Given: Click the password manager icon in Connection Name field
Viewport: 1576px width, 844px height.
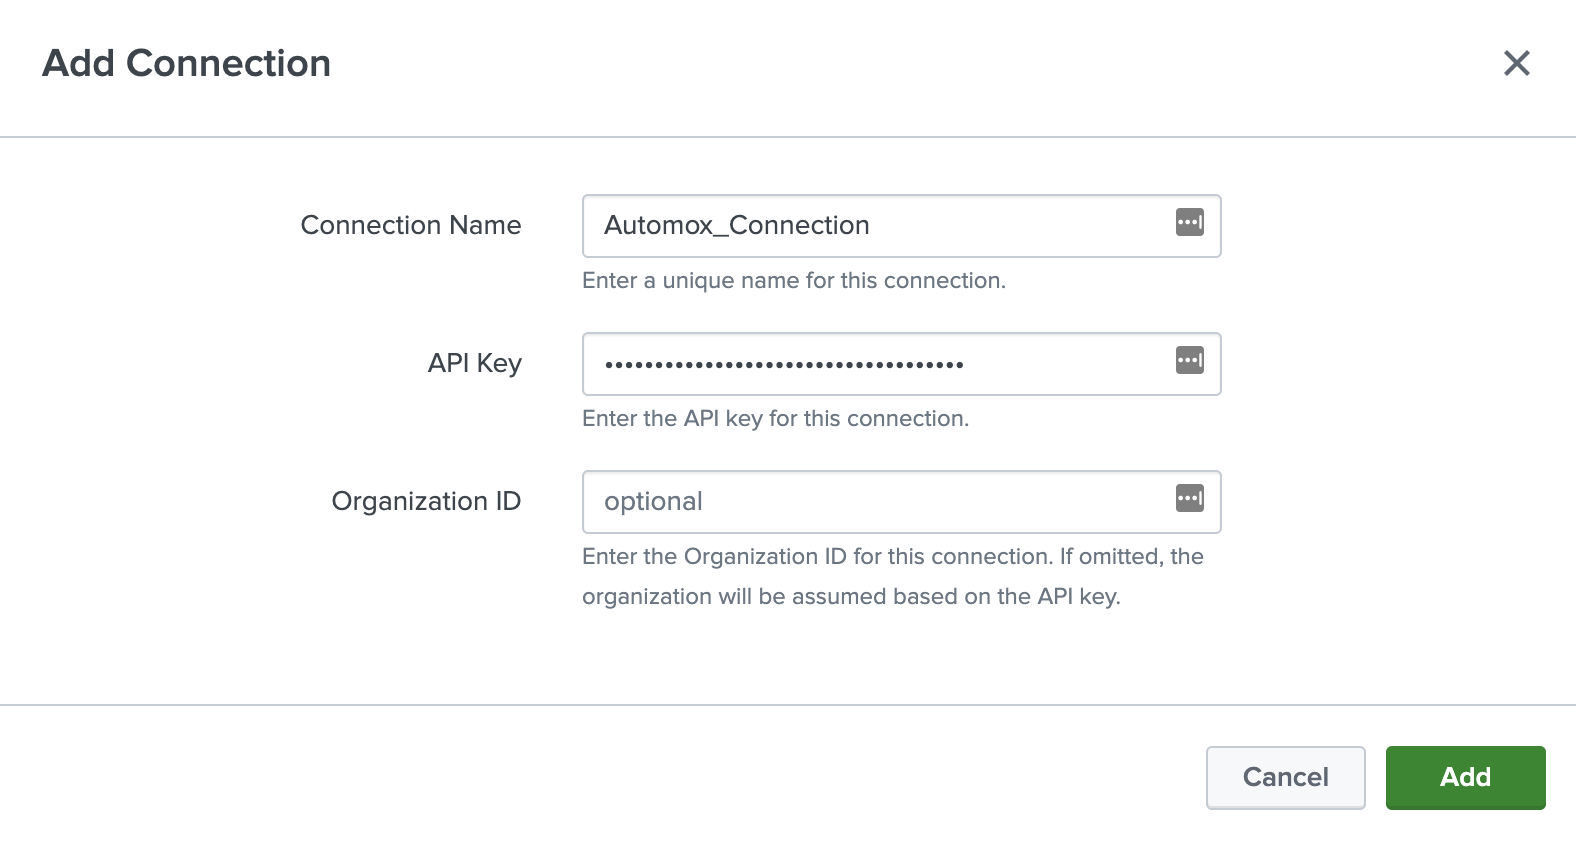Looking at the screenshot, I should (1189, 222).
